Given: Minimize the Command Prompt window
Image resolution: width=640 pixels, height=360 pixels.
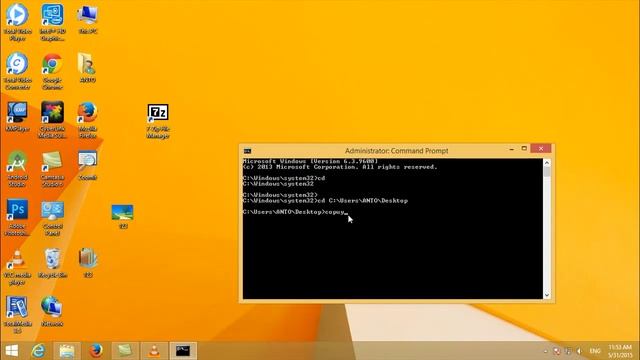Looking at the screenshot, I should click(511, 149).
